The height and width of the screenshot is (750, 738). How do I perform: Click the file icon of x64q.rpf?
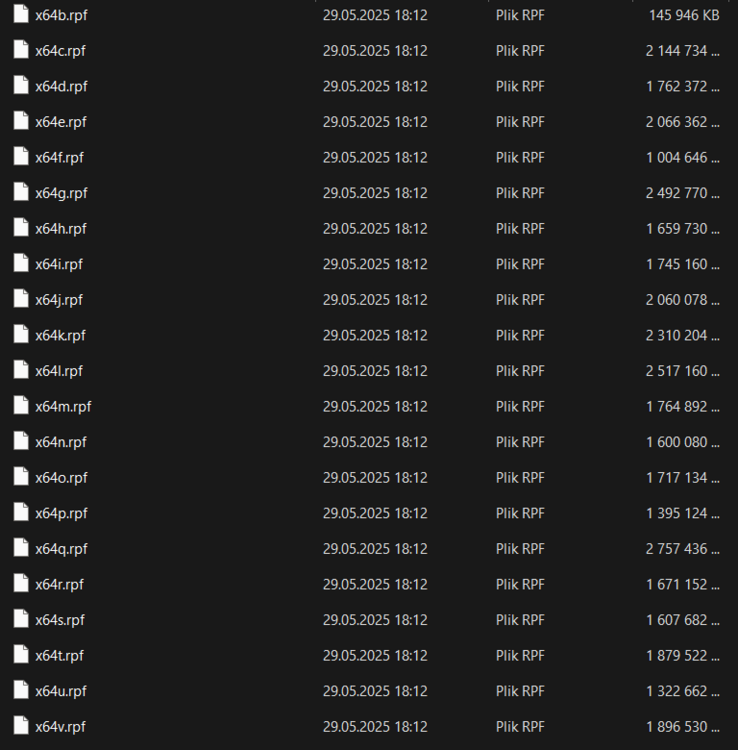pos(21,548)
